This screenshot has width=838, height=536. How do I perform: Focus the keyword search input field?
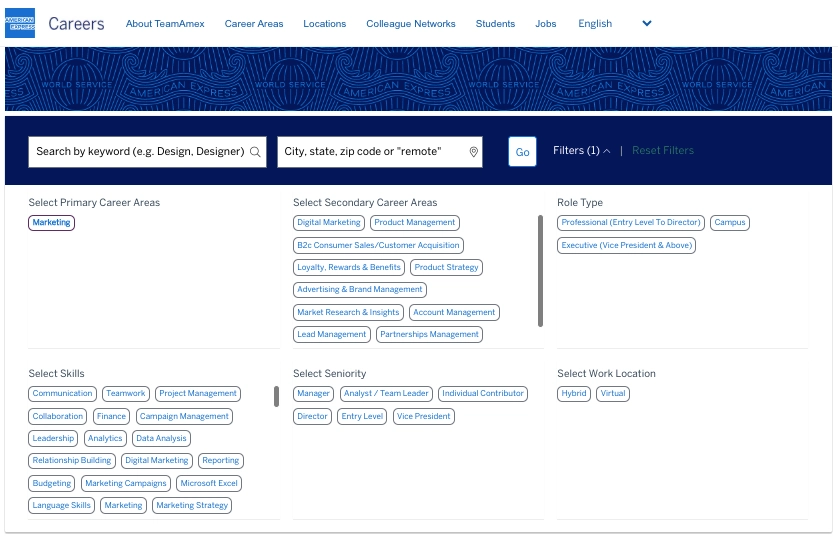(140, 152)
